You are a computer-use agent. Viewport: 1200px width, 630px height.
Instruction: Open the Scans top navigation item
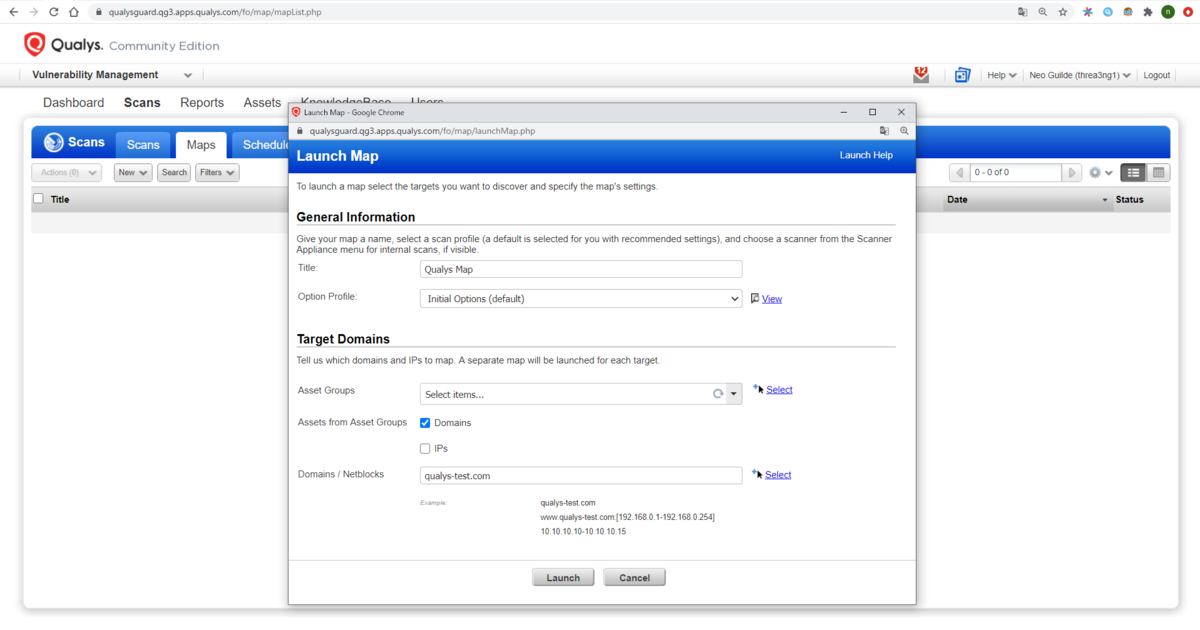click(x=142, y=102)
